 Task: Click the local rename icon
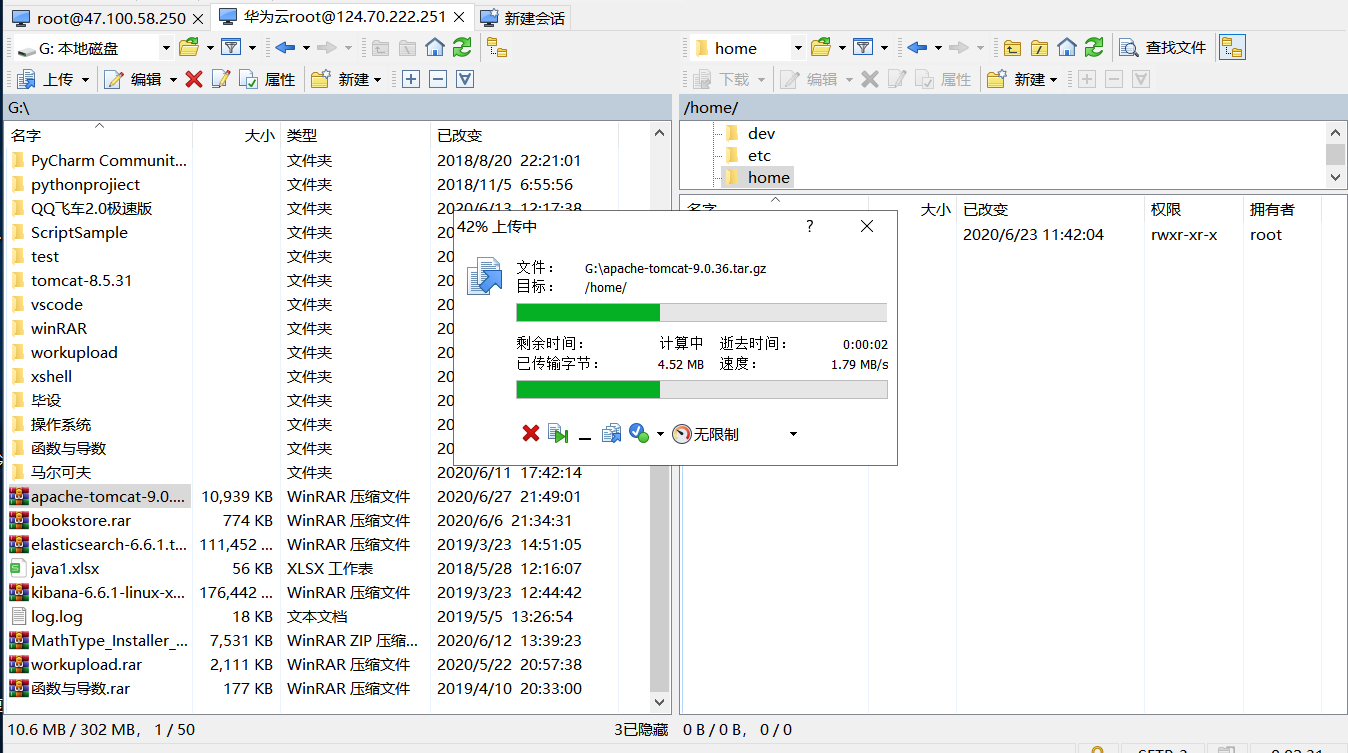pos(221,79)
